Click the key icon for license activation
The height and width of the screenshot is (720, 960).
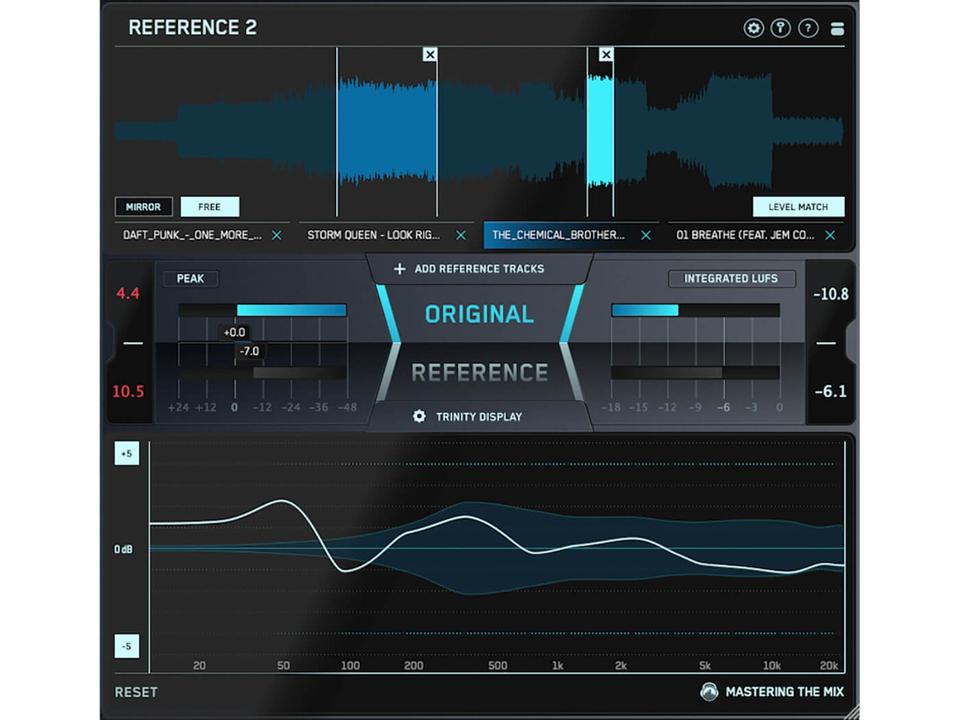(781, 28)
